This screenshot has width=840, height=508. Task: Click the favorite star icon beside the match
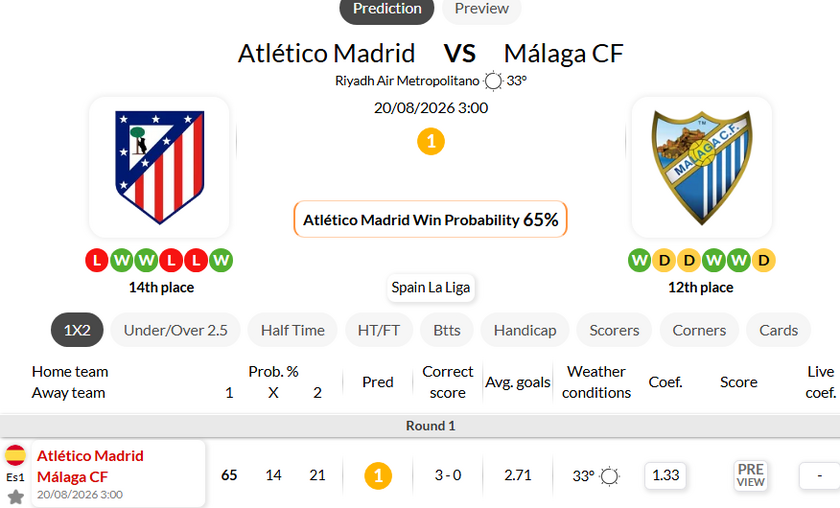pos(16,497)
